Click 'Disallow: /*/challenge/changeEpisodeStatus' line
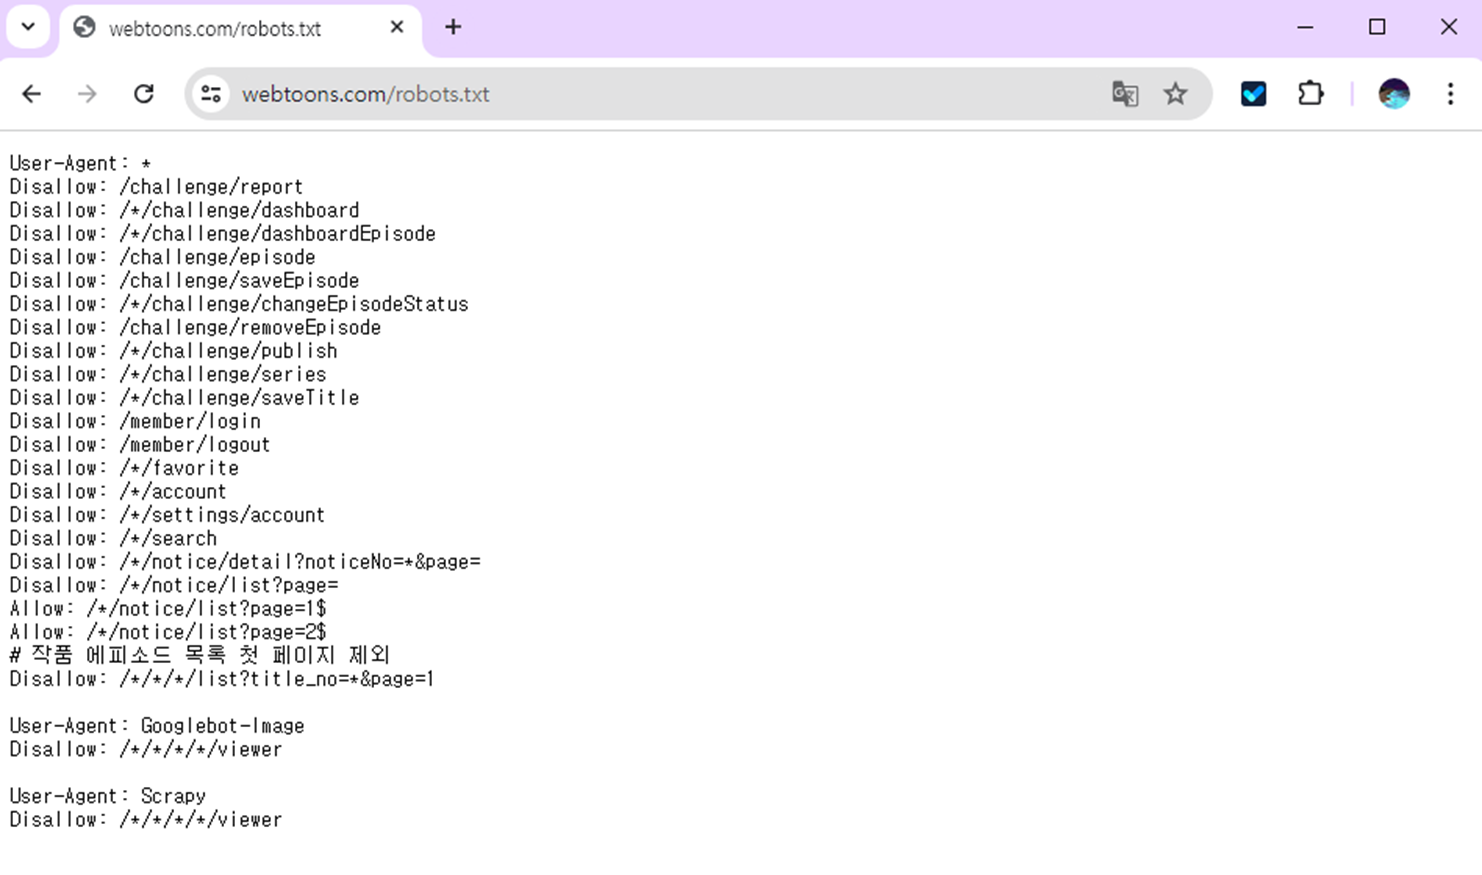1482x875 pixels. coord(239,304)
